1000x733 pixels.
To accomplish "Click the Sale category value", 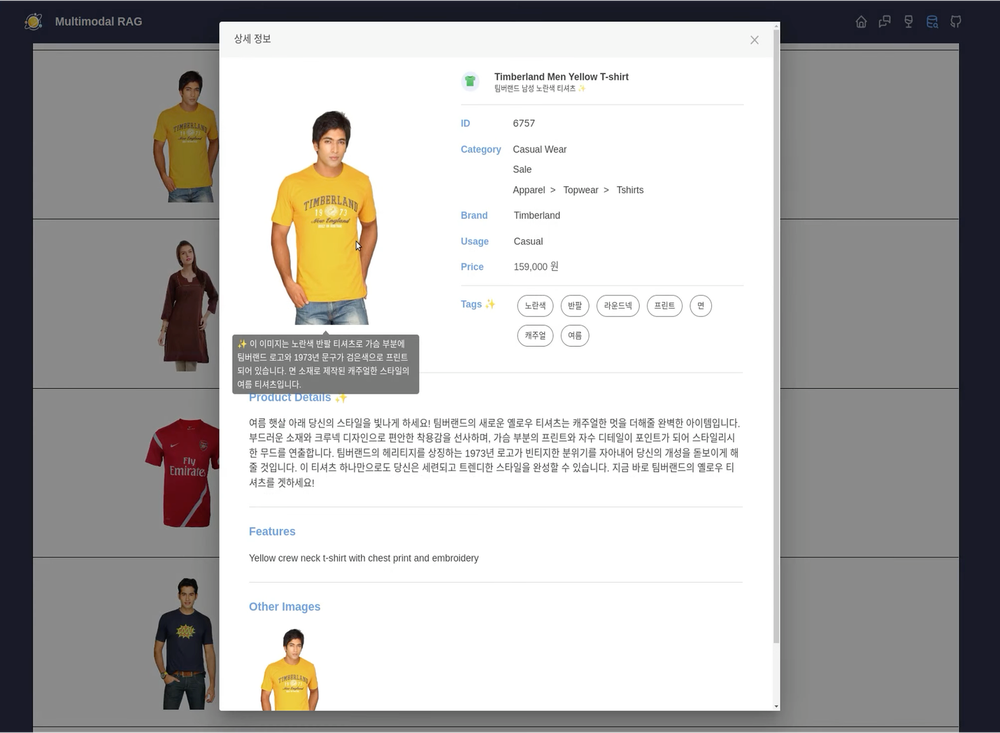I will point(522,170).
